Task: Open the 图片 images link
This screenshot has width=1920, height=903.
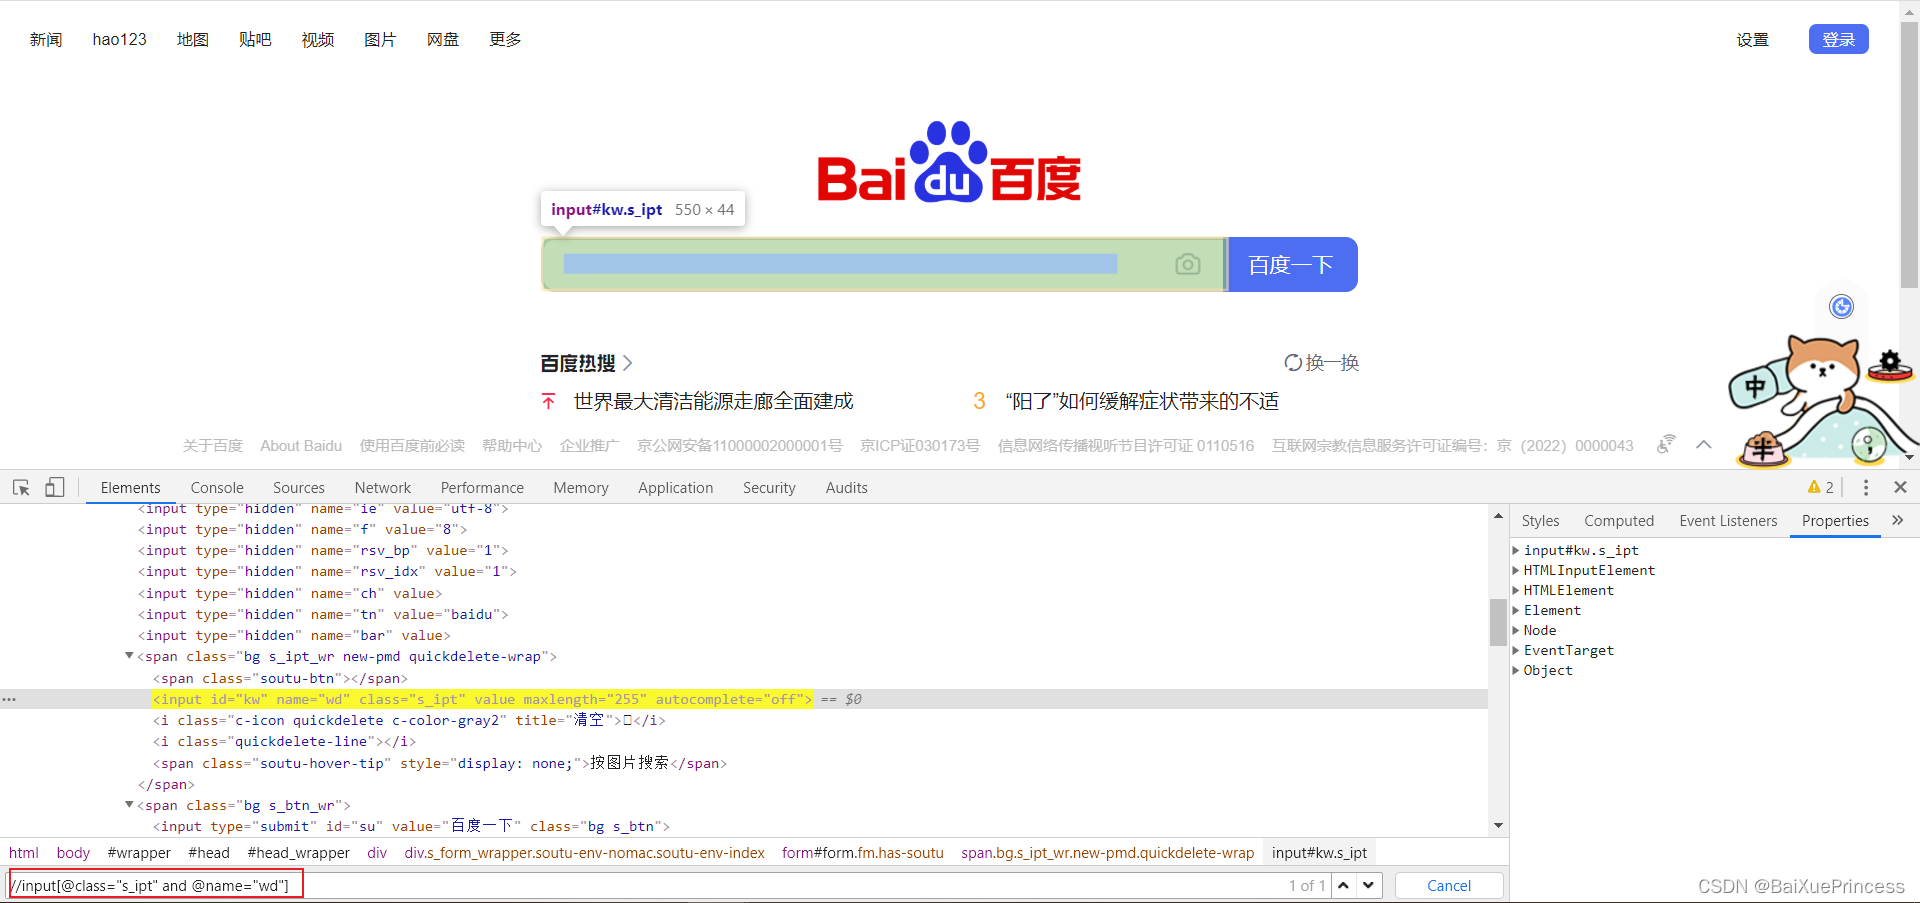Action: [380, 39]
